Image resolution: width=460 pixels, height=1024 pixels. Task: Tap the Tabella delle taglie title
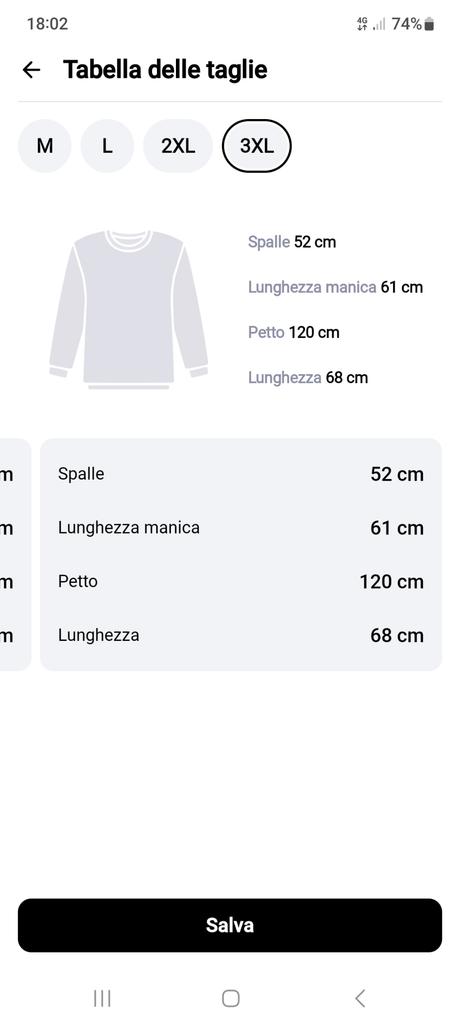pyautogui.click(x=165, y=69)
